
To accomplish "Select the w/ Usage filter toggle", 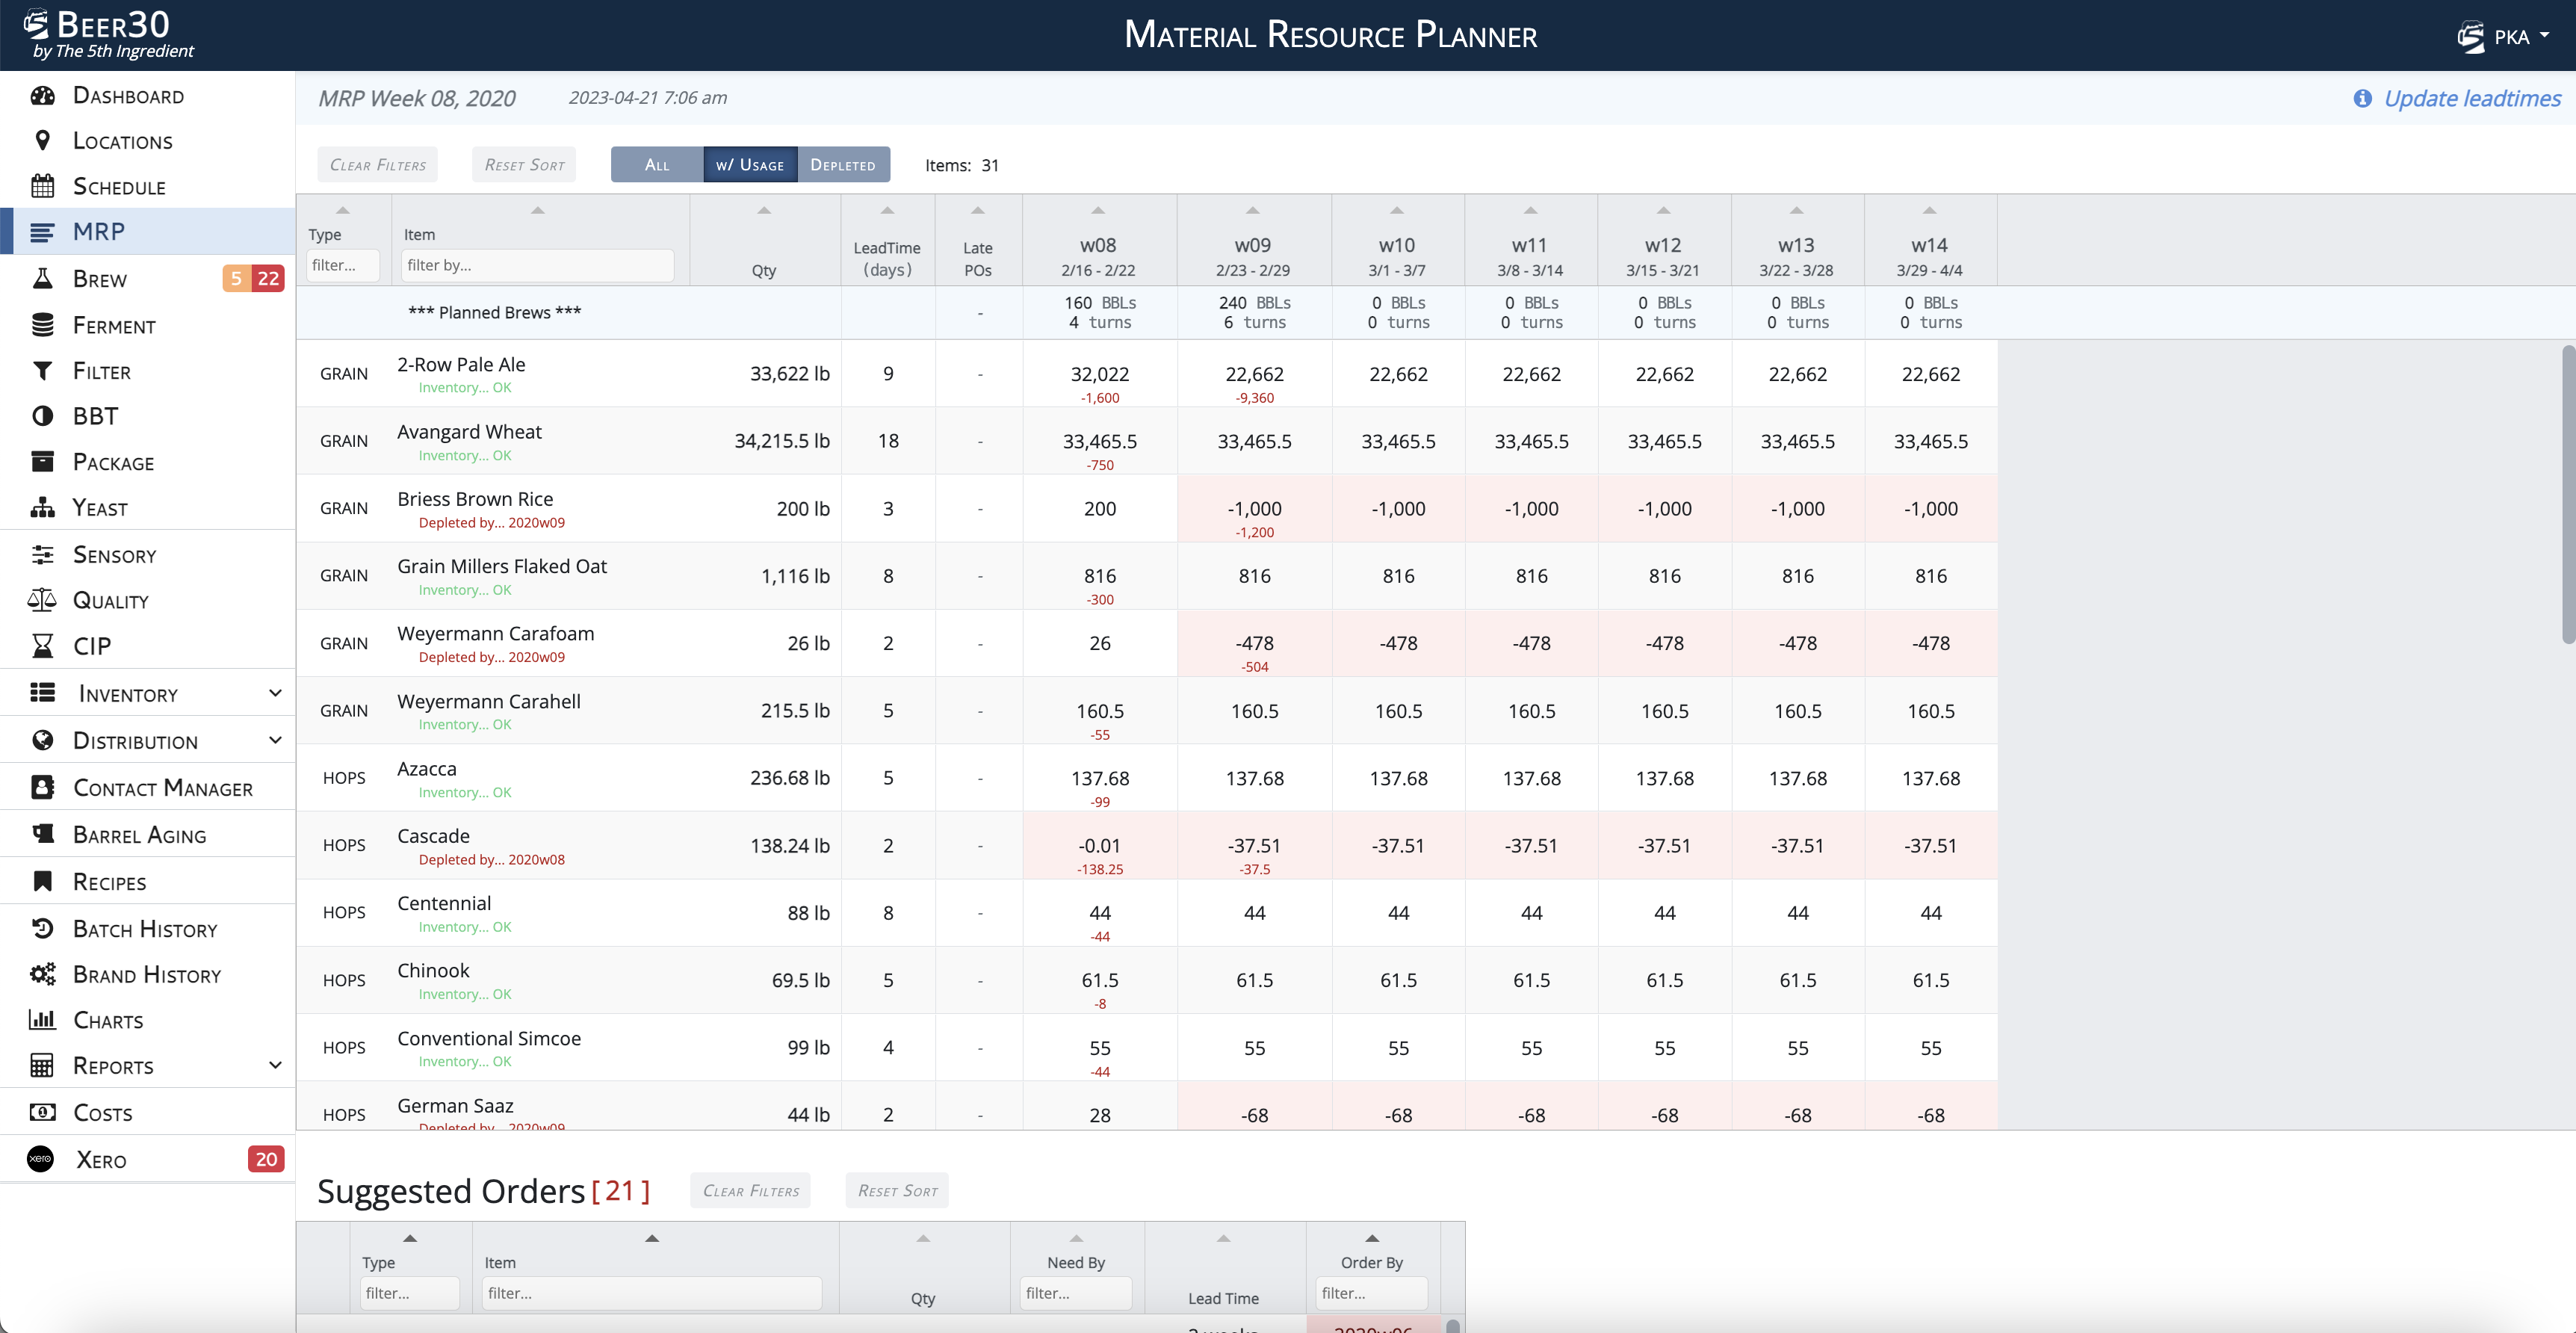I will 750,165.
